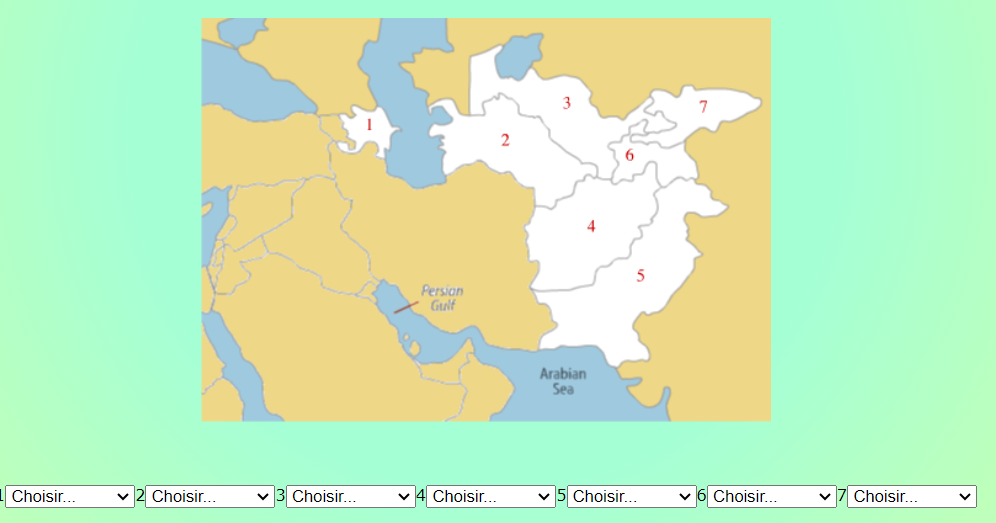
Task: Click the country labeled 5 on the map
Action: (x=640, y=275)
